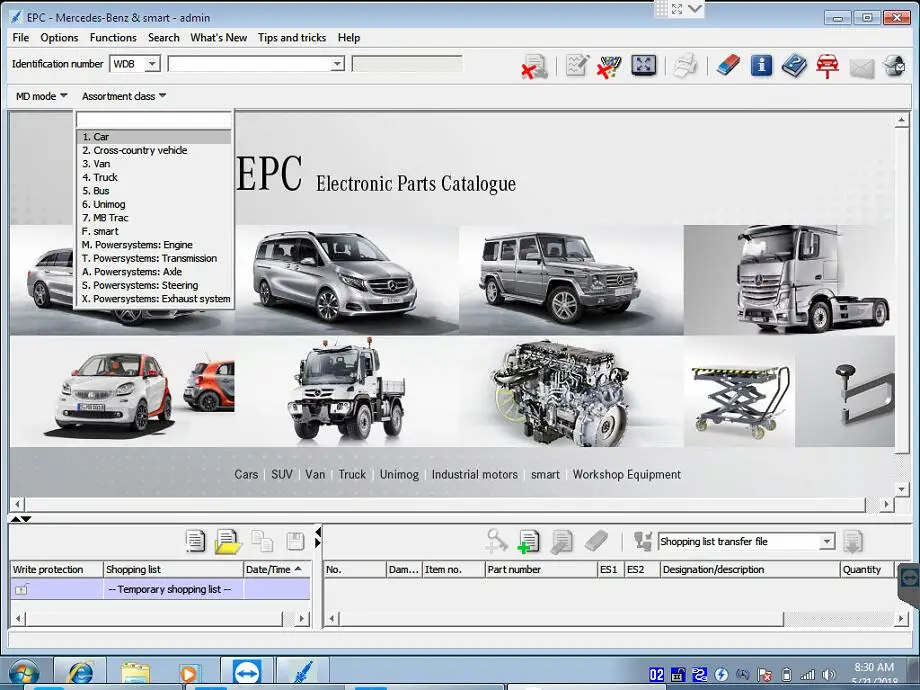The width and height of the screenshot is (920, 690).
Task: Click the Industrial motors link
Action: coord(475,475)
